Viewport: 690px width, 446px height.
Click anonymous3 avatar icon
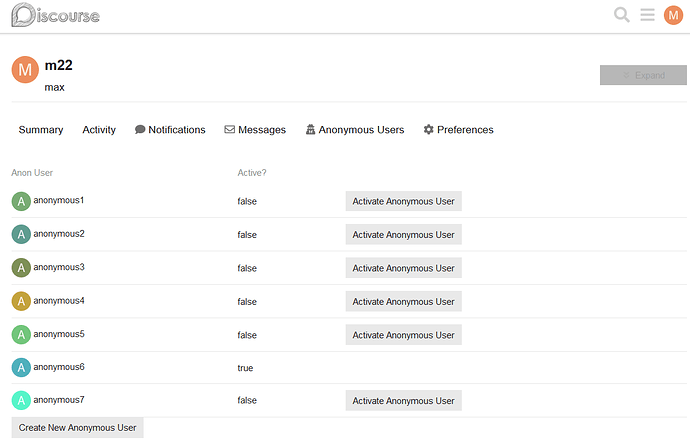pyautogui.click(x=21, y=268)
